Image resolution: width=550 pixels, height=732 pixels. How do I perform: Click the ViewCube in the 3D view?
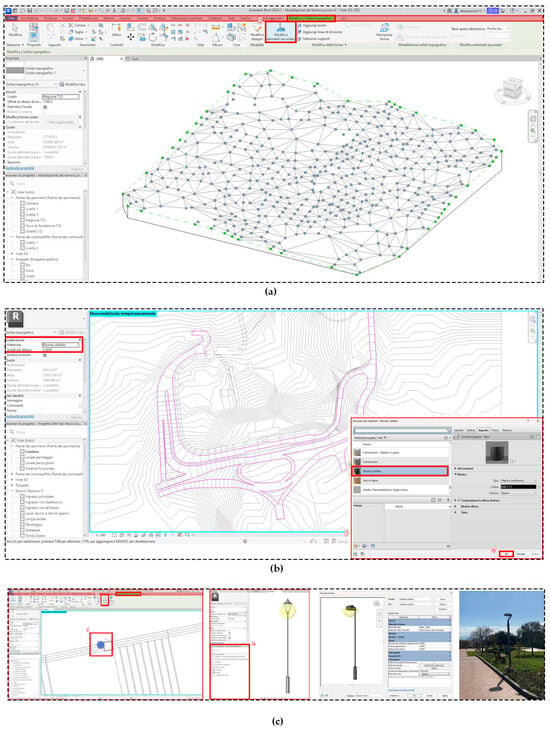[x=511, y=89]
